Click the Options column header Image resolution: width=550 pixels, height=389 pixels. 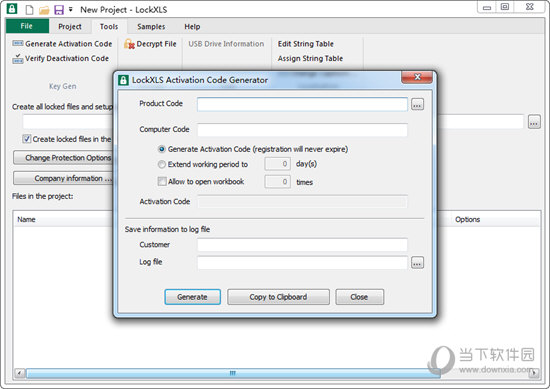coord(468,220)
